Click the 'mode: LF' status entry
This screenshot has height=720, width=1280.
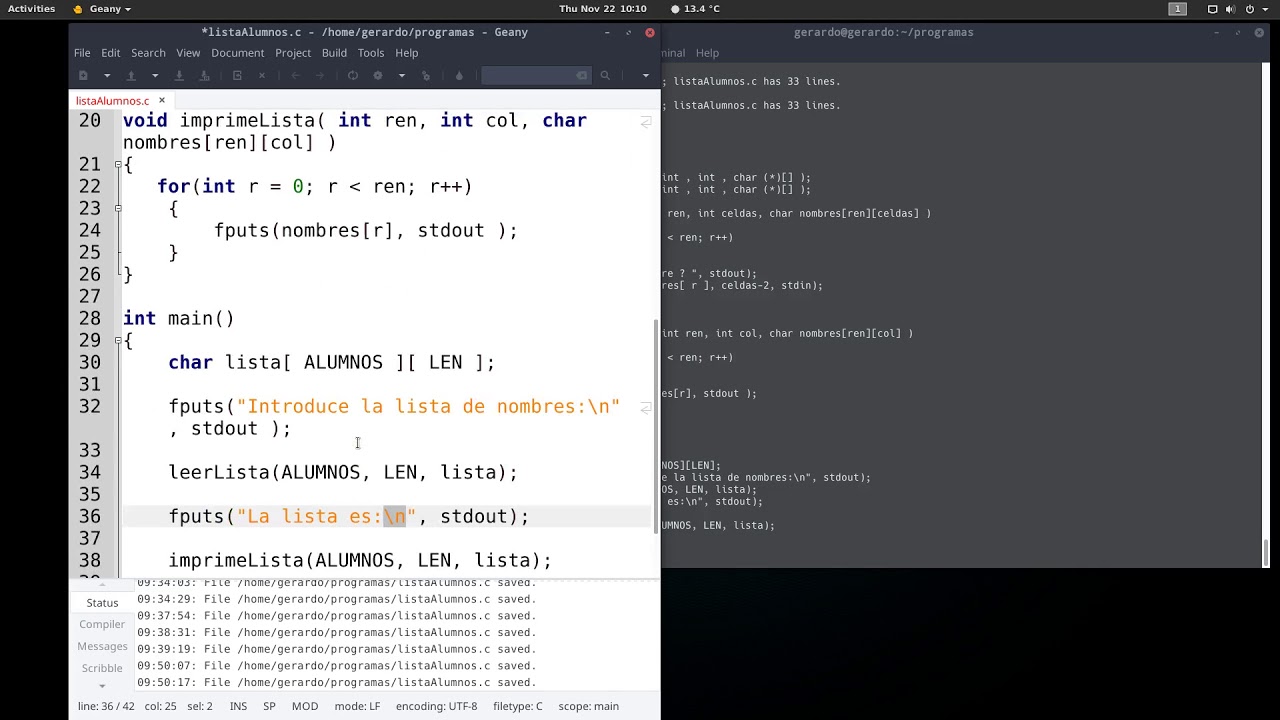(357, 706)
